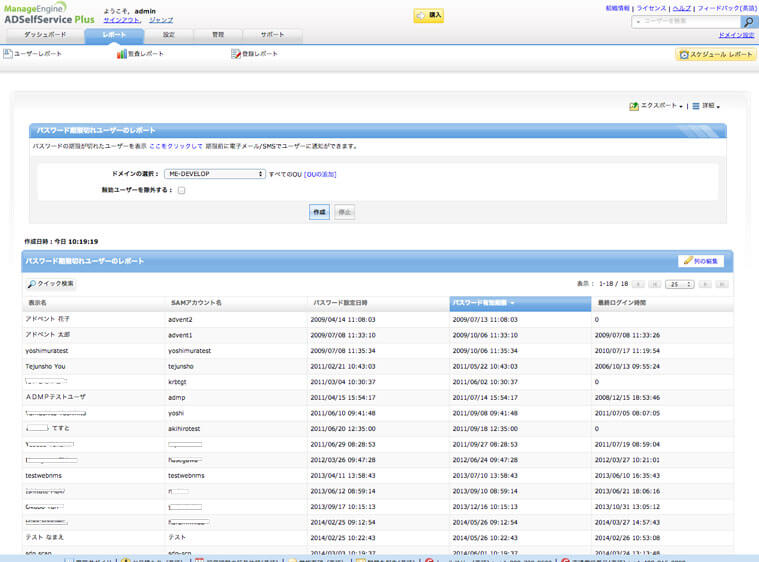Image resolution: width=759 pixels, height=562 pixels.
Task: Click the 作成 button
Action: [319, 212]
